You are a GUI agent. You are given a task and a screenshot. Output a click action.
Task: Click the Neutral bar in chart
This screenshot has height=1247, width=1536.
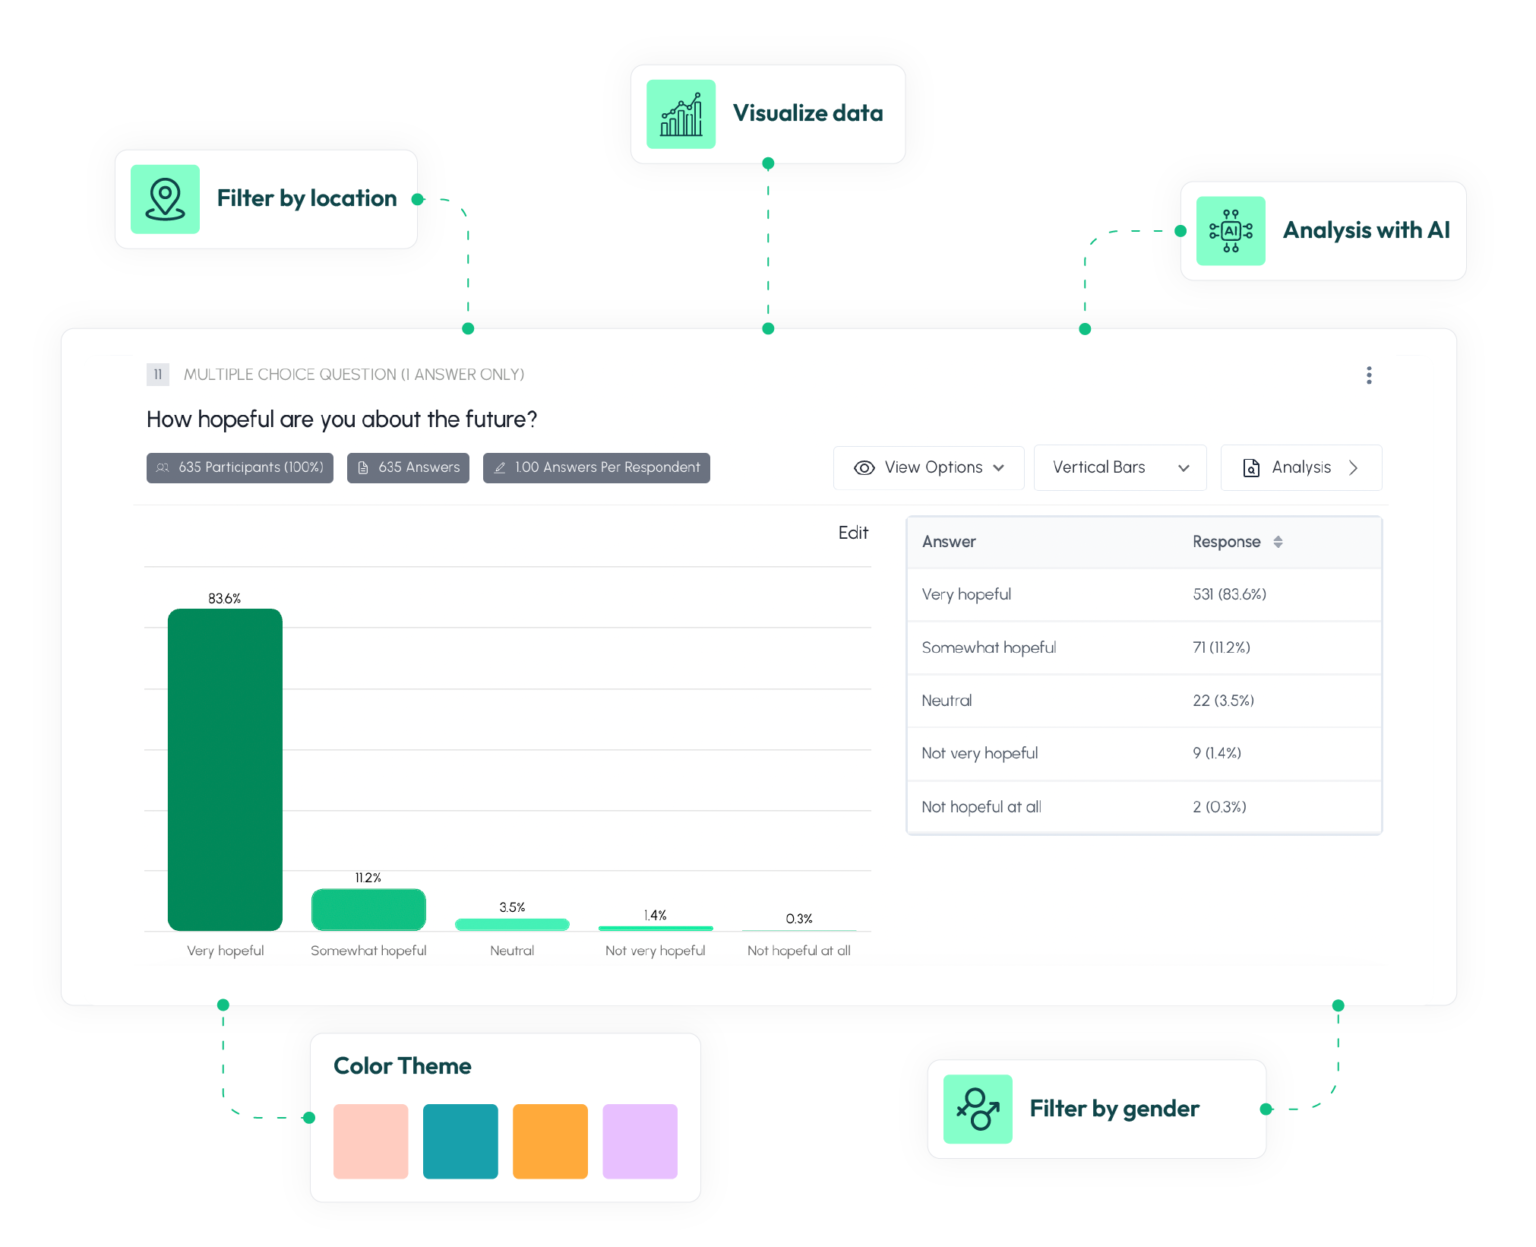512,925
